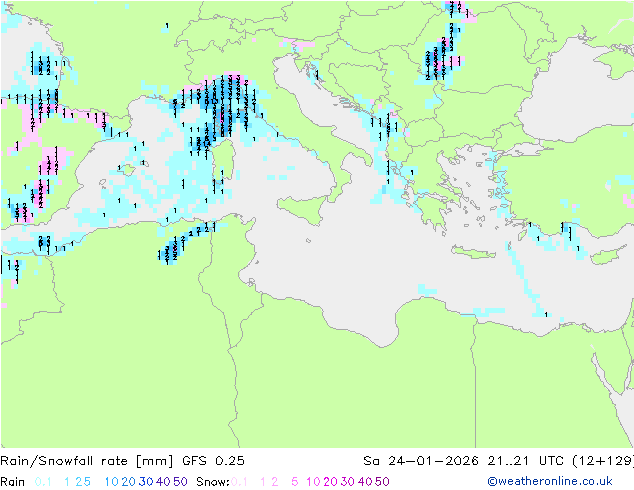Pick the rain legend value 30
The height and width of the screenshot is (490, 634).
coord(146,482)
